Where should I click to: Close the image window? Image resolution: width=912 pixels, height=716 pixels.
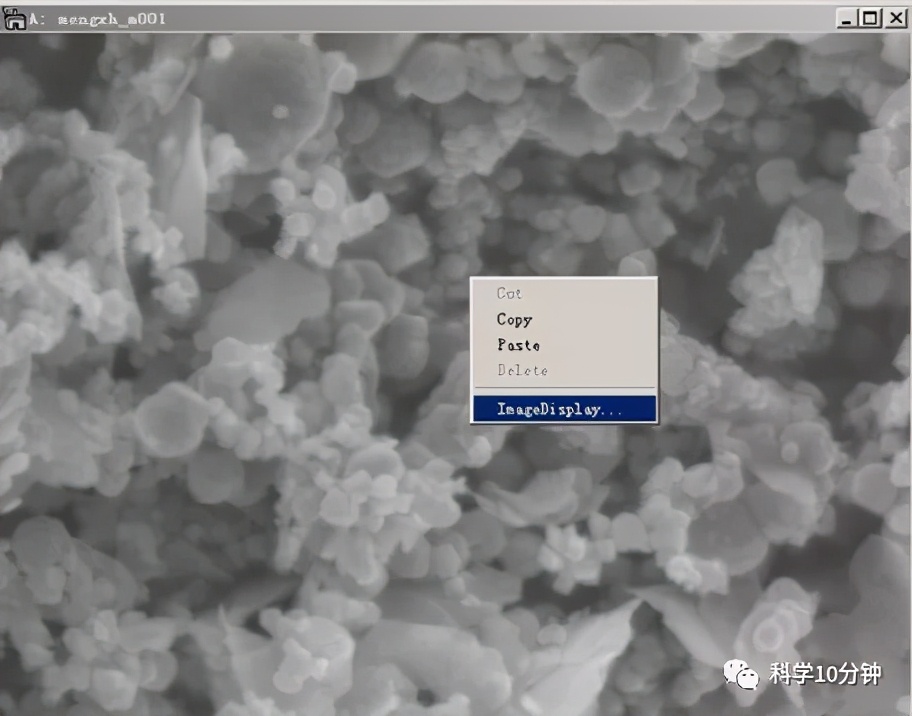click(x=896, y=19)
